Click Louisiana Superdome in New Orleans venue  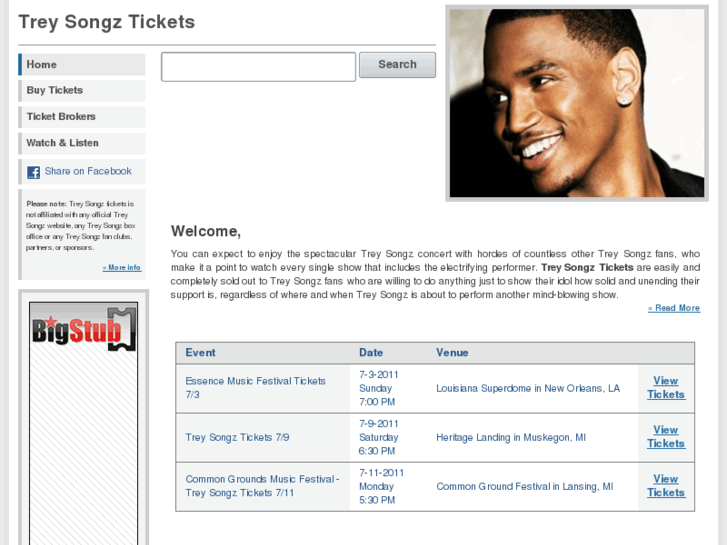tap(528, 388)
